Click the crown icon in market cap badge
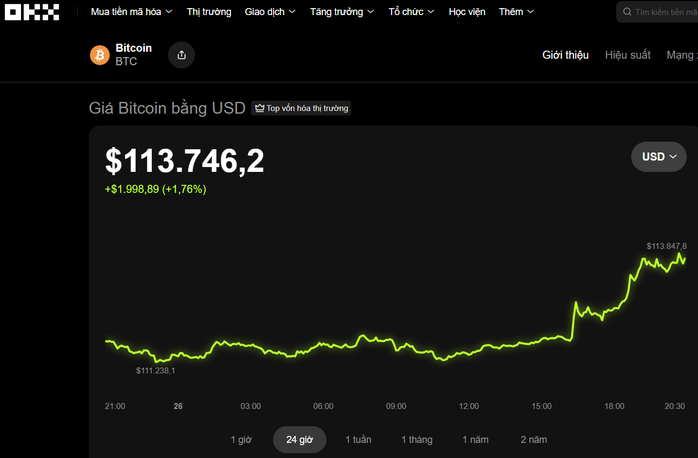698x458 pixels. coord(259,108)
